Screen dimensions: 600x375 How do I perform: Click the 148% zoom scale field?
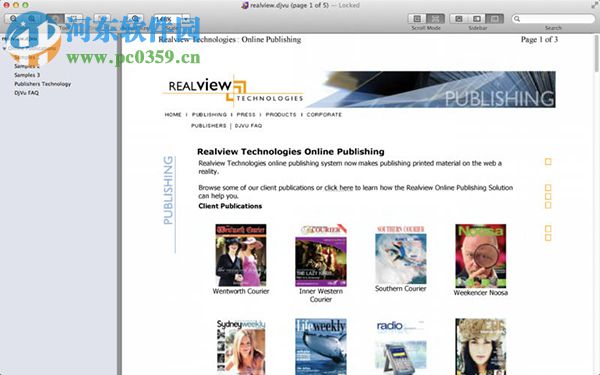click(x=167, y=18)
